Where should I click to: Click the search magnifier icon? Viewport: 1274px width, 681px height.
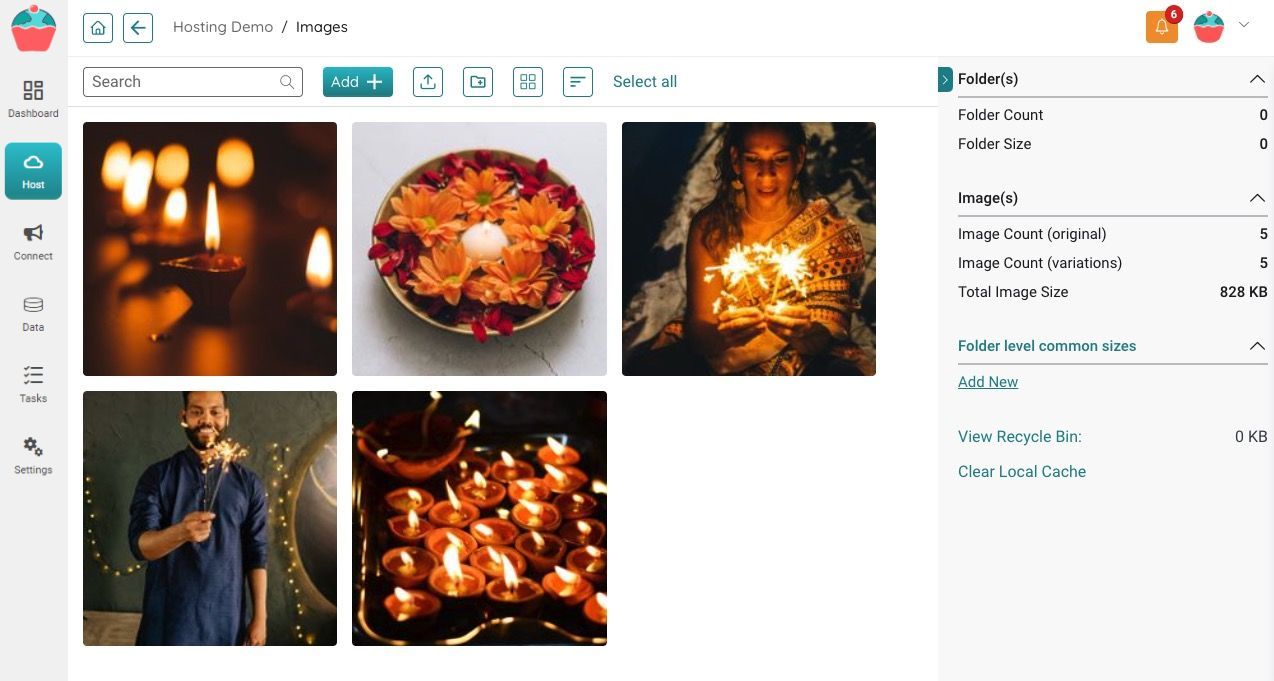(x=287, y=82)
